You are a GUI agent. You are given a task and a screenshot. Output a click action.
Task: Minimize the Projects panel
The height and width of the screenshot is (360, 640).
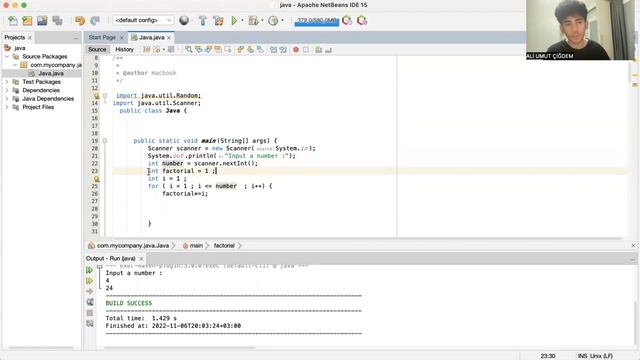click(x=76, y=38)
